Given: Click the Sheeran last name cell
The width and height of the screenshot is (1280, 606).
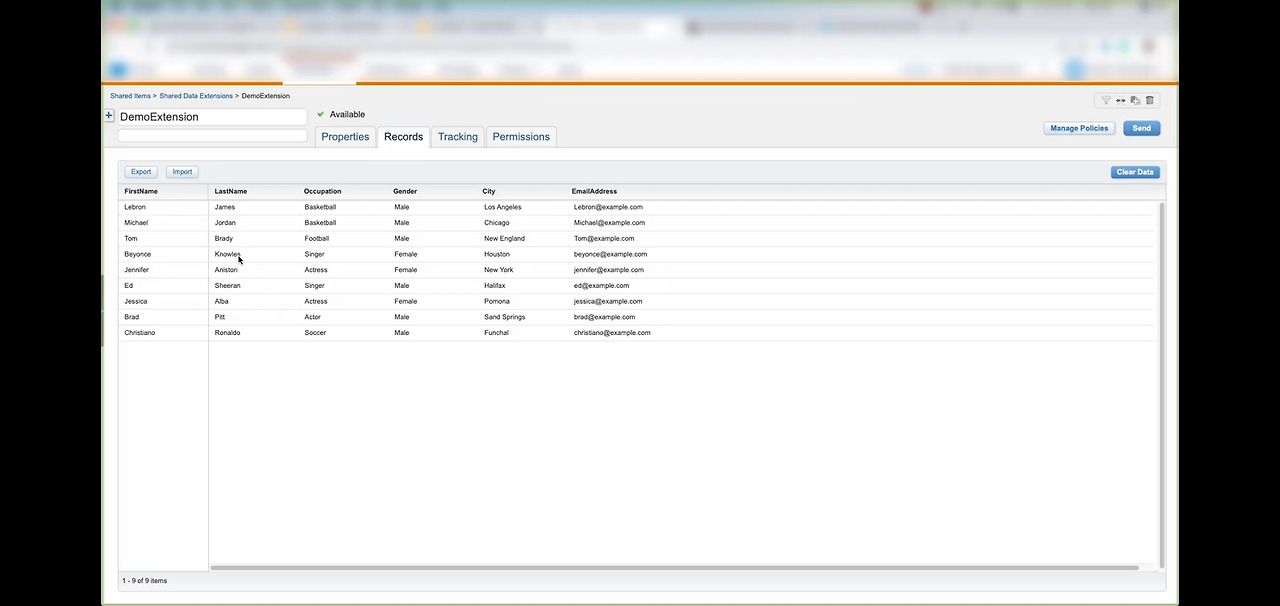Looking at the screenshot, I should [227, 286].
